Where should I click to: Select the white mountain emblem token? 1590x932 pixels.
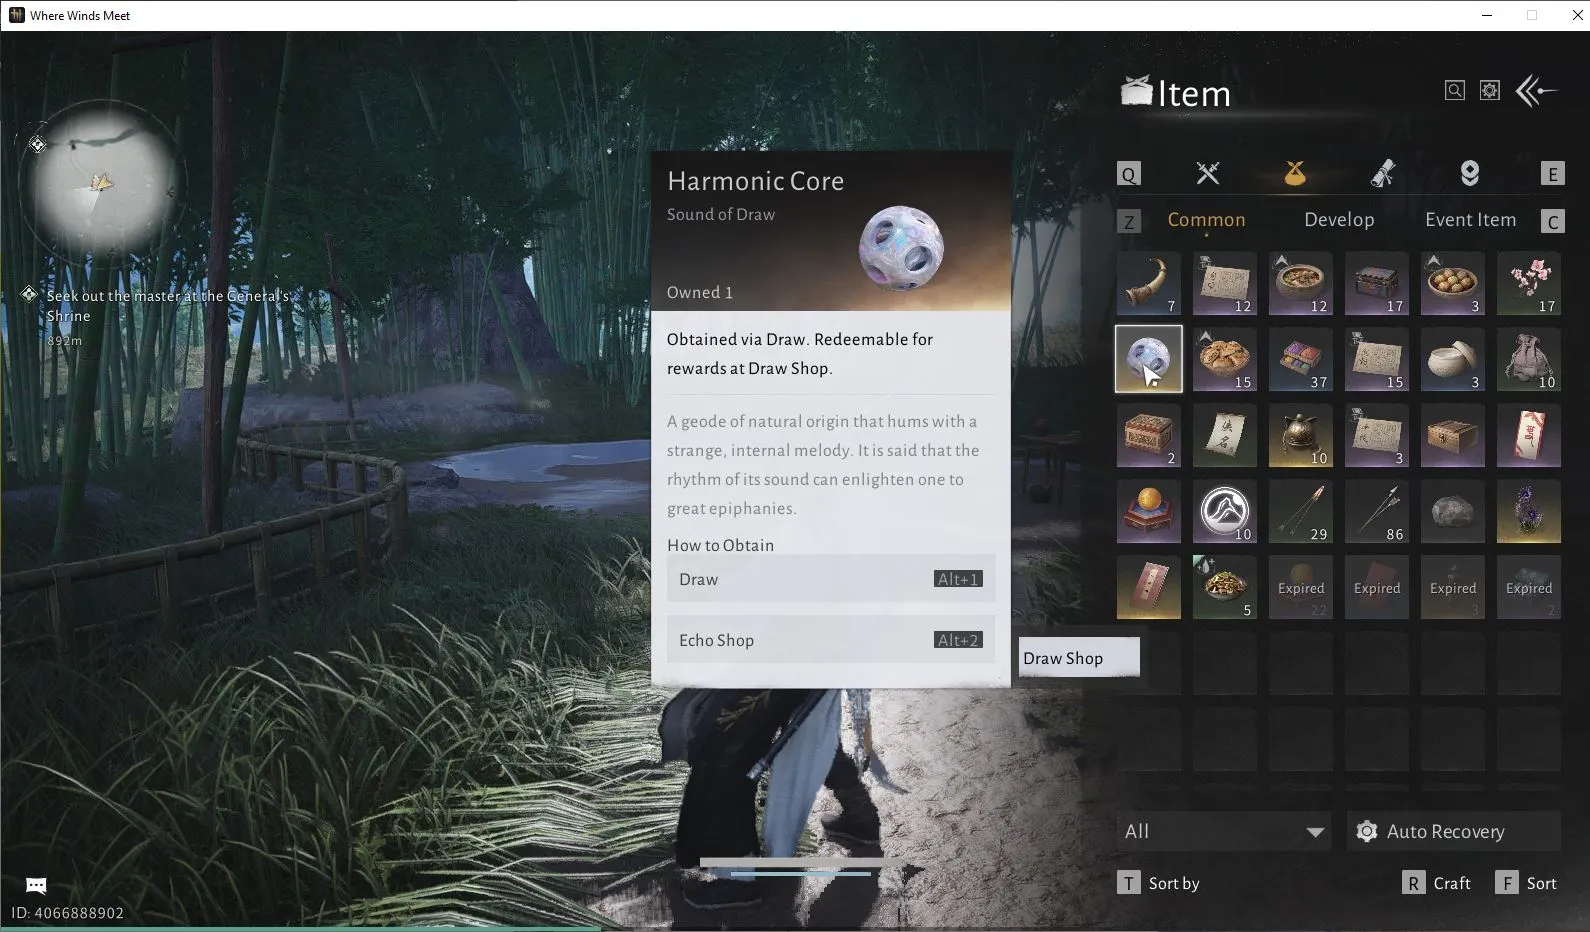point(1224,511)
